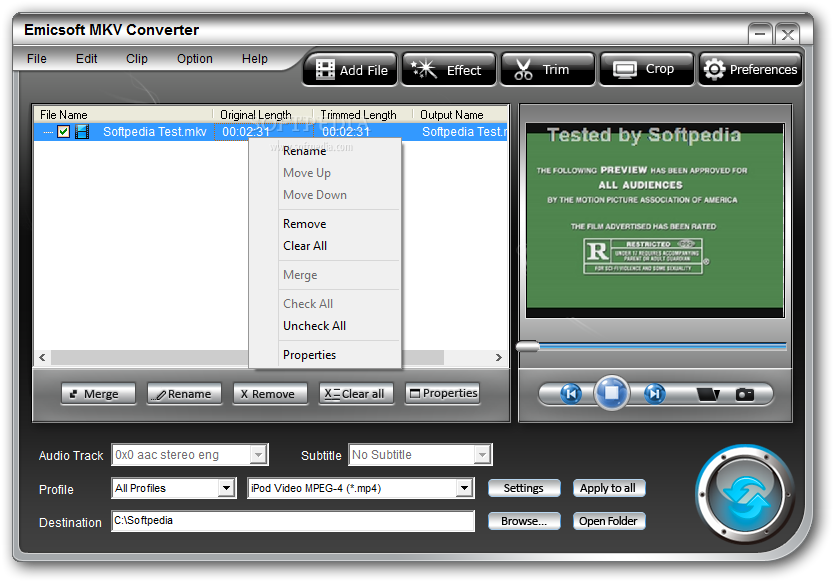Image resolution: width=834 pixels, height=582 pixels.
Task: Open the Crop tool
Action: tap(646, 69)
